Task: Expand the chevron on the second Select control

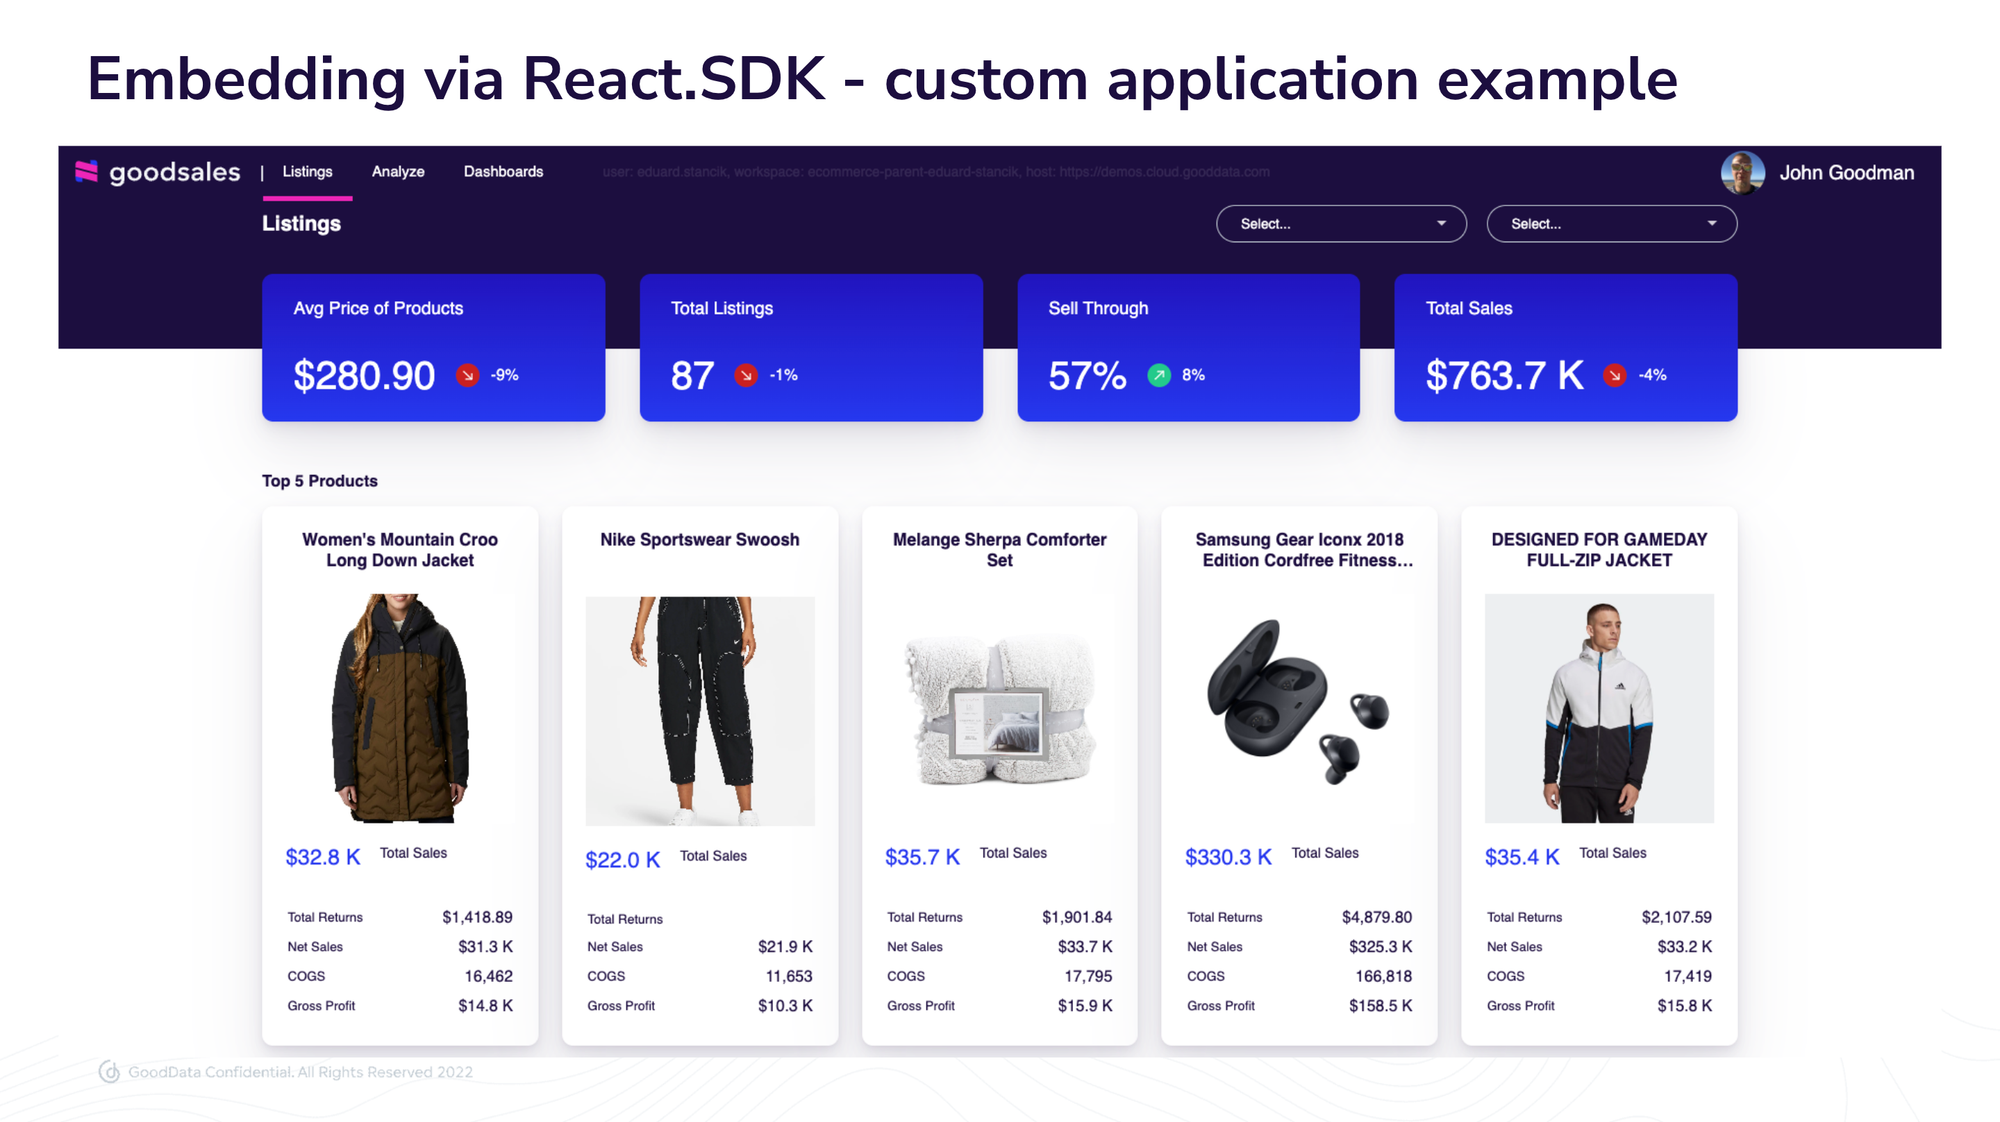Action: pos(1711,223)
